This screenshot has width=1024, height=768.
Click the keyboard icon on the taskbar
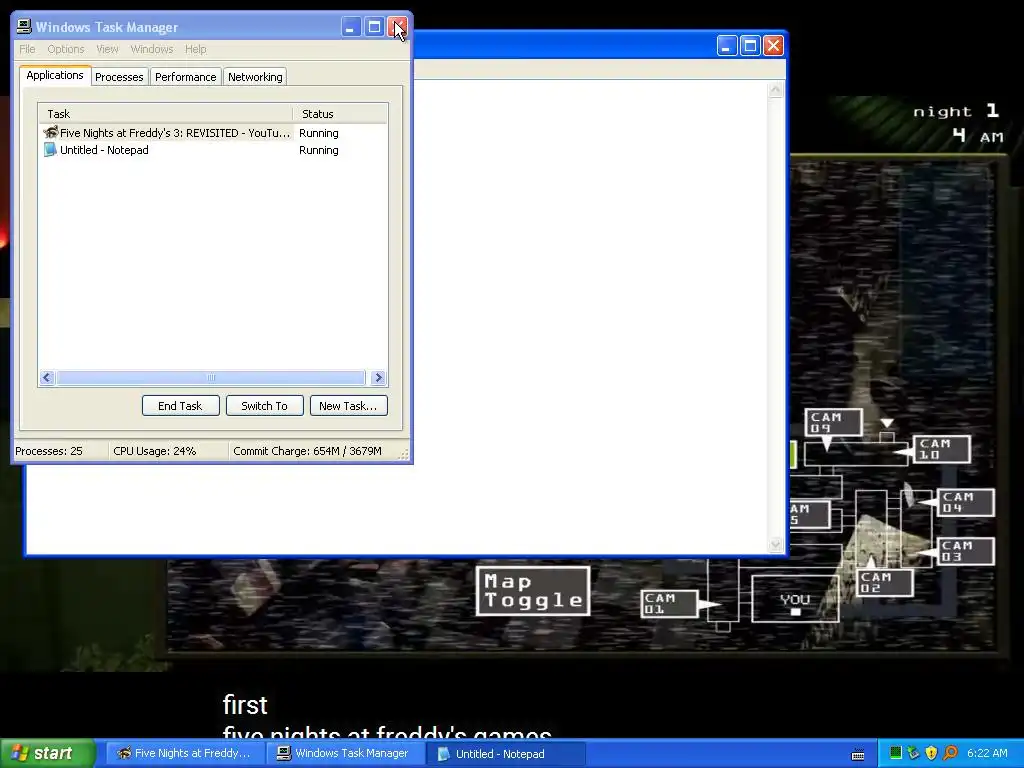pos(858,754)
